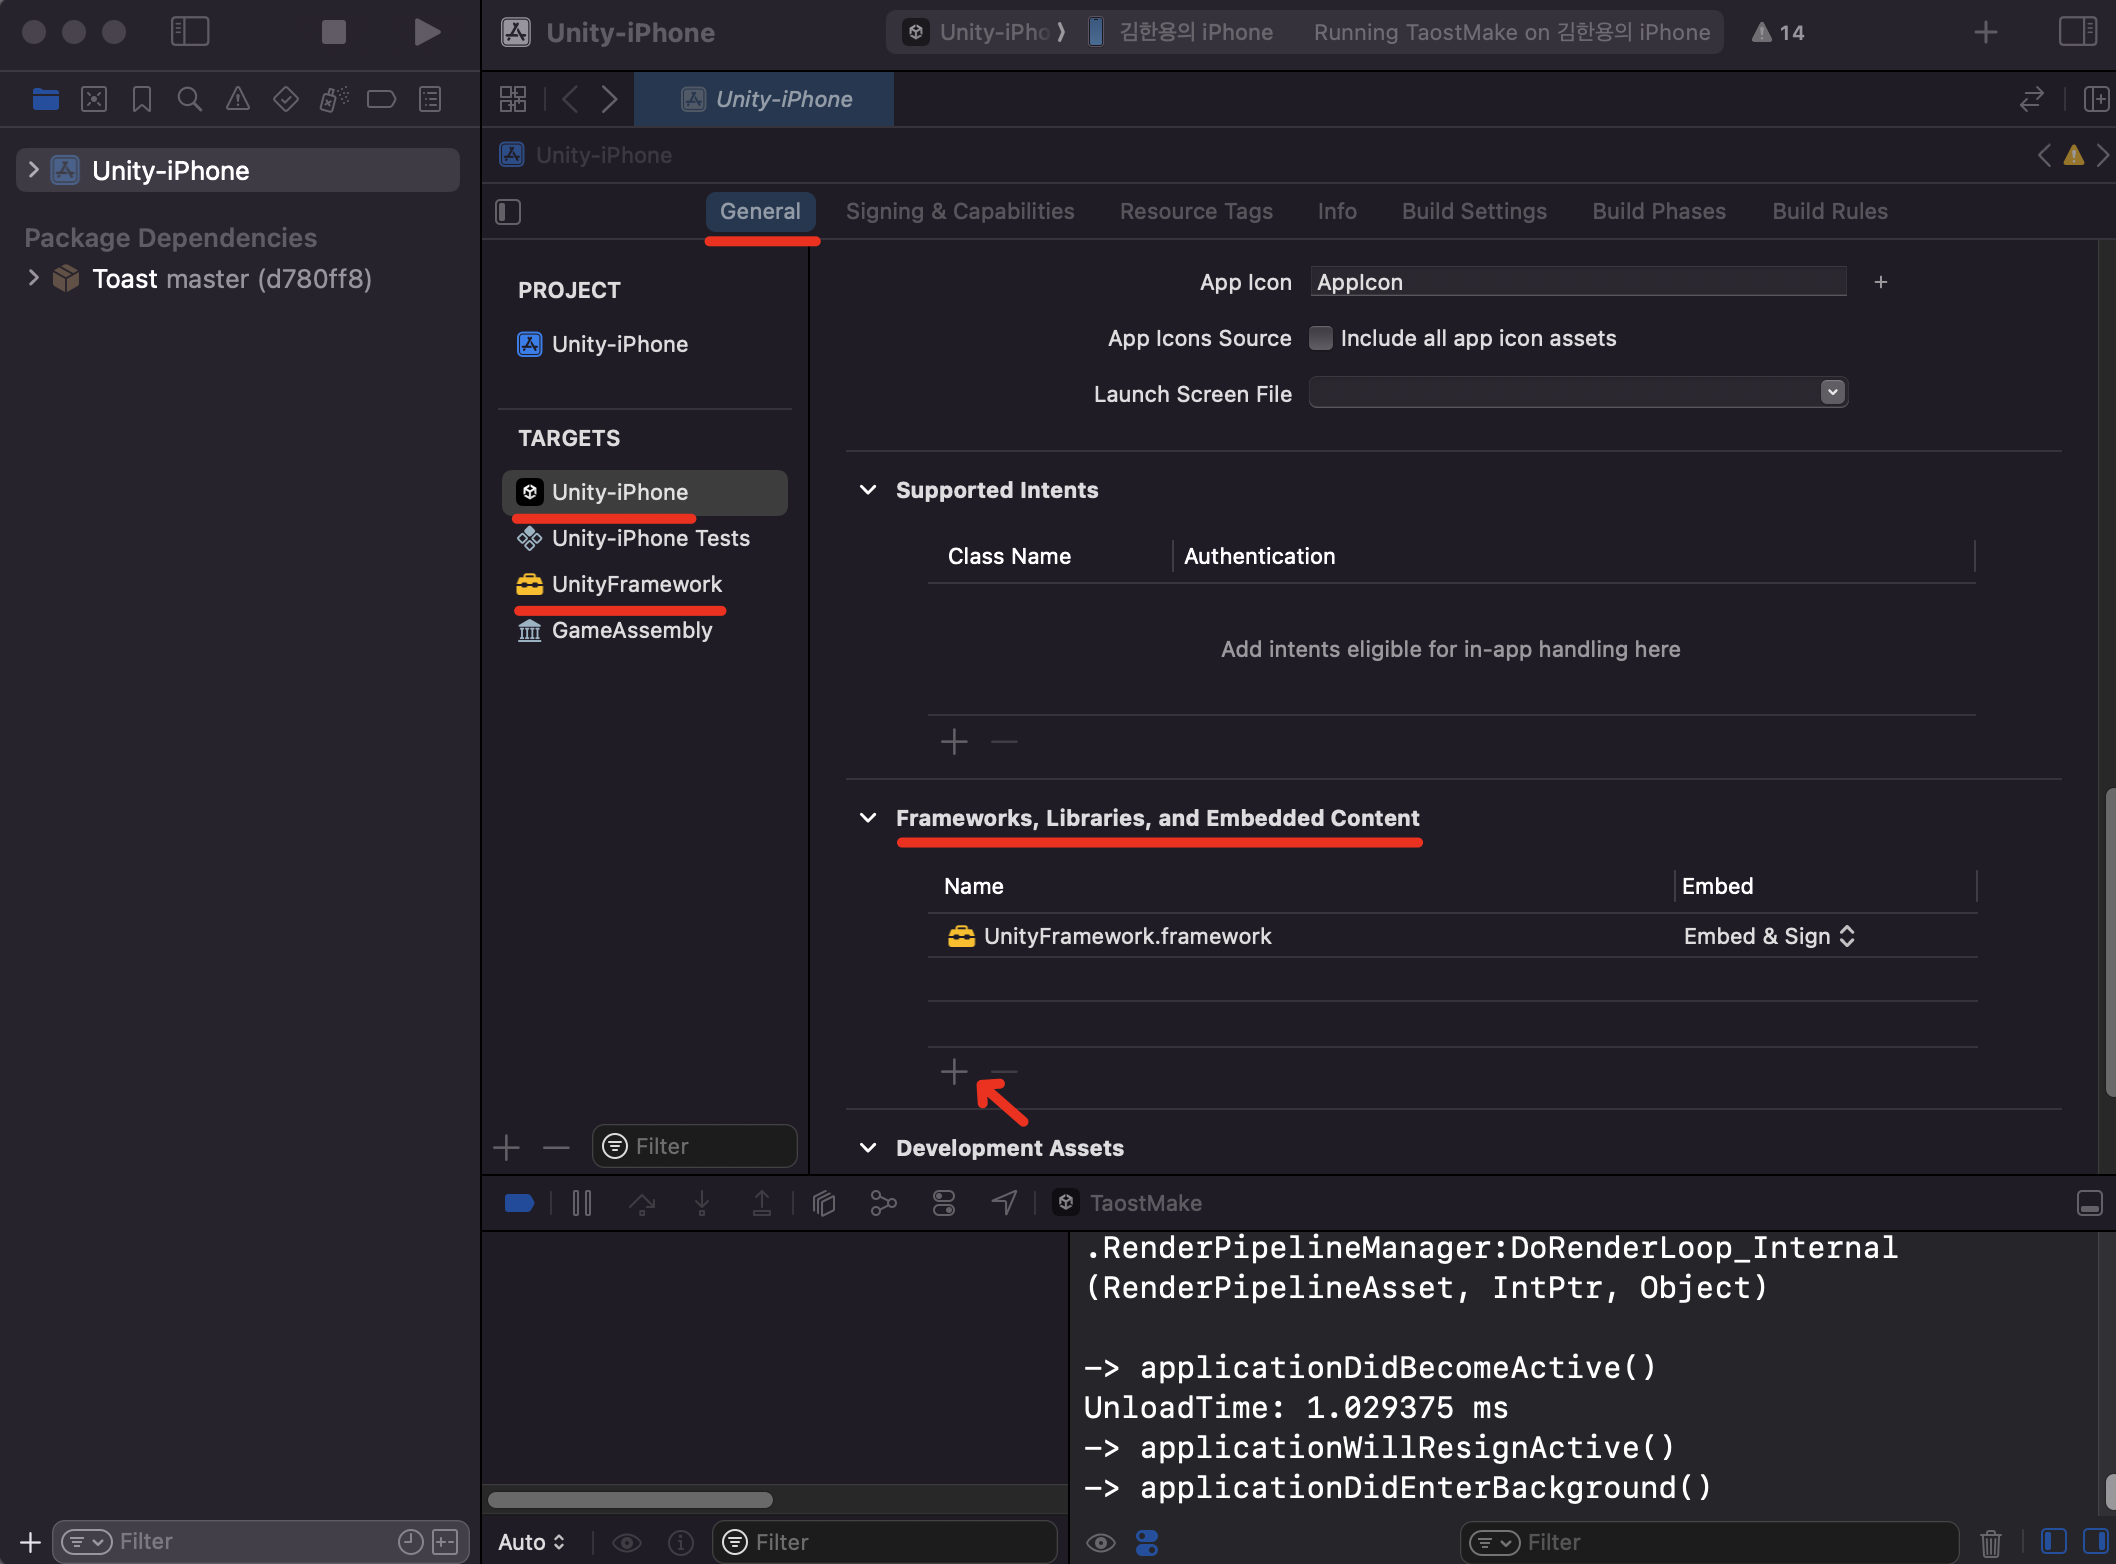Expand Unity-iPhone project in navigator
This screenshot has height=1564, width=2116.
(33, 170)
